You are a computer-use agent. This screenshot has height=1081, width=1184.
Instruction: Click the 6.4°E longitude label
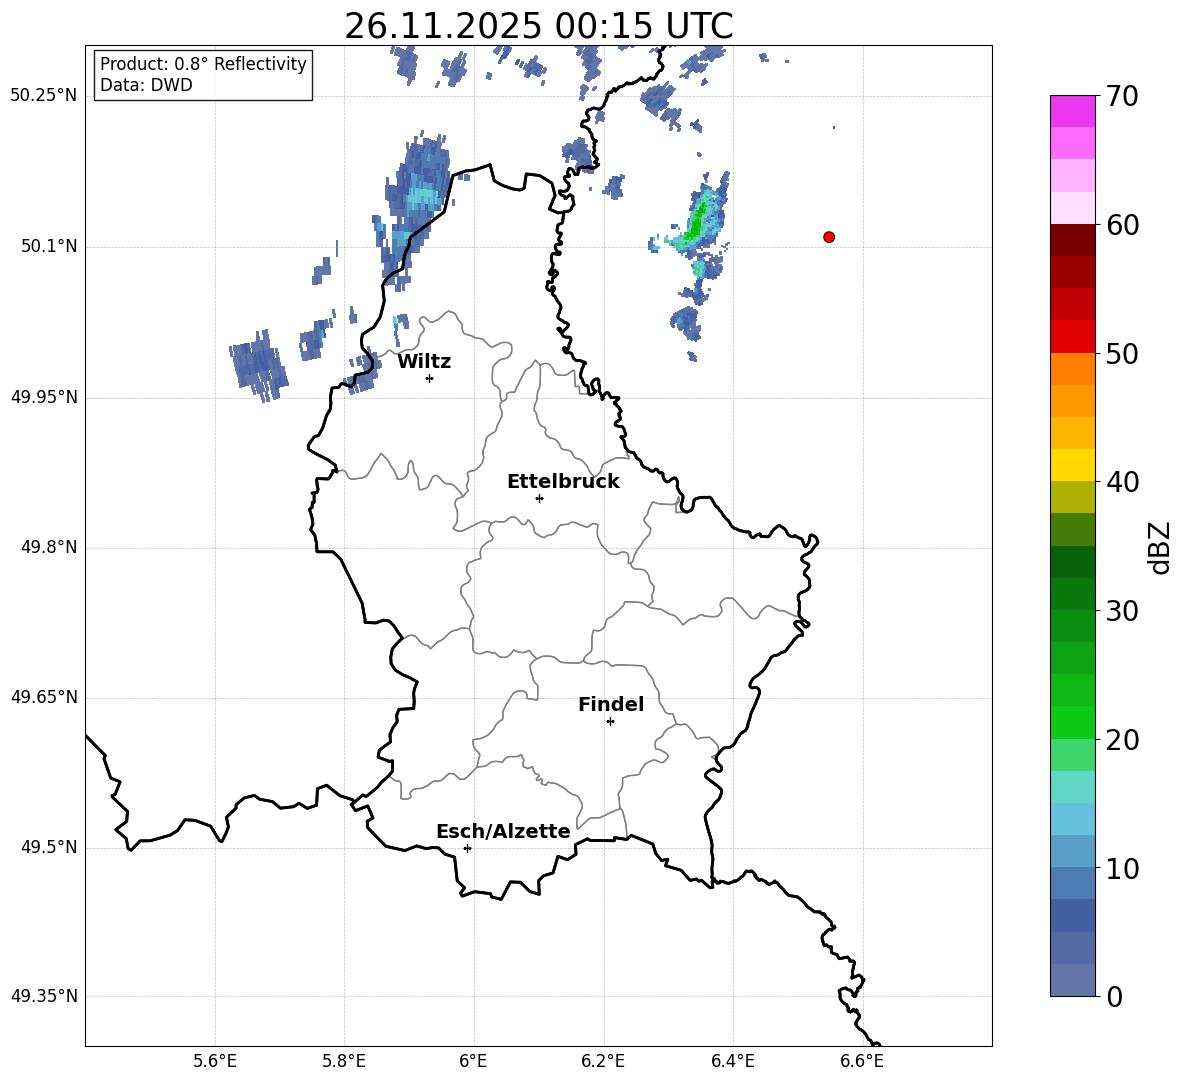click(732, 1061)
